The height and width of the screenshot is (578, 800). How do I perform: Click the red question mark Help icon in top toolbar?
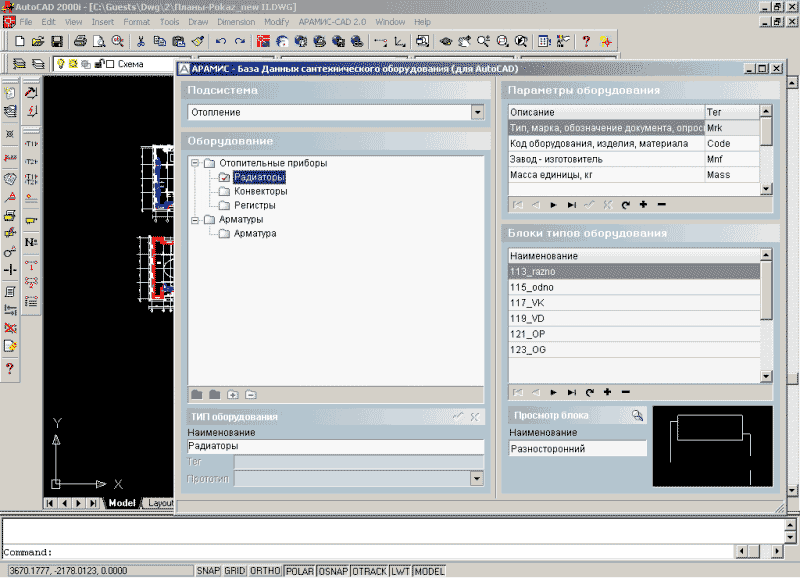pos(586,41)
